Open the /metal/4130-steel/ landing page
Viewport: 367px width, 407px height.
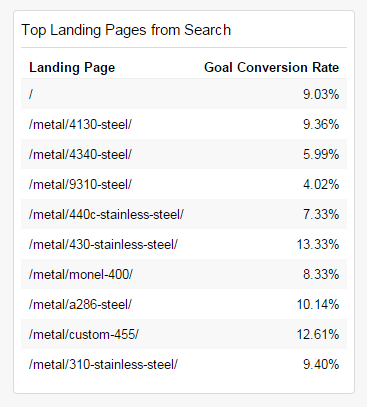click(80, 124)
